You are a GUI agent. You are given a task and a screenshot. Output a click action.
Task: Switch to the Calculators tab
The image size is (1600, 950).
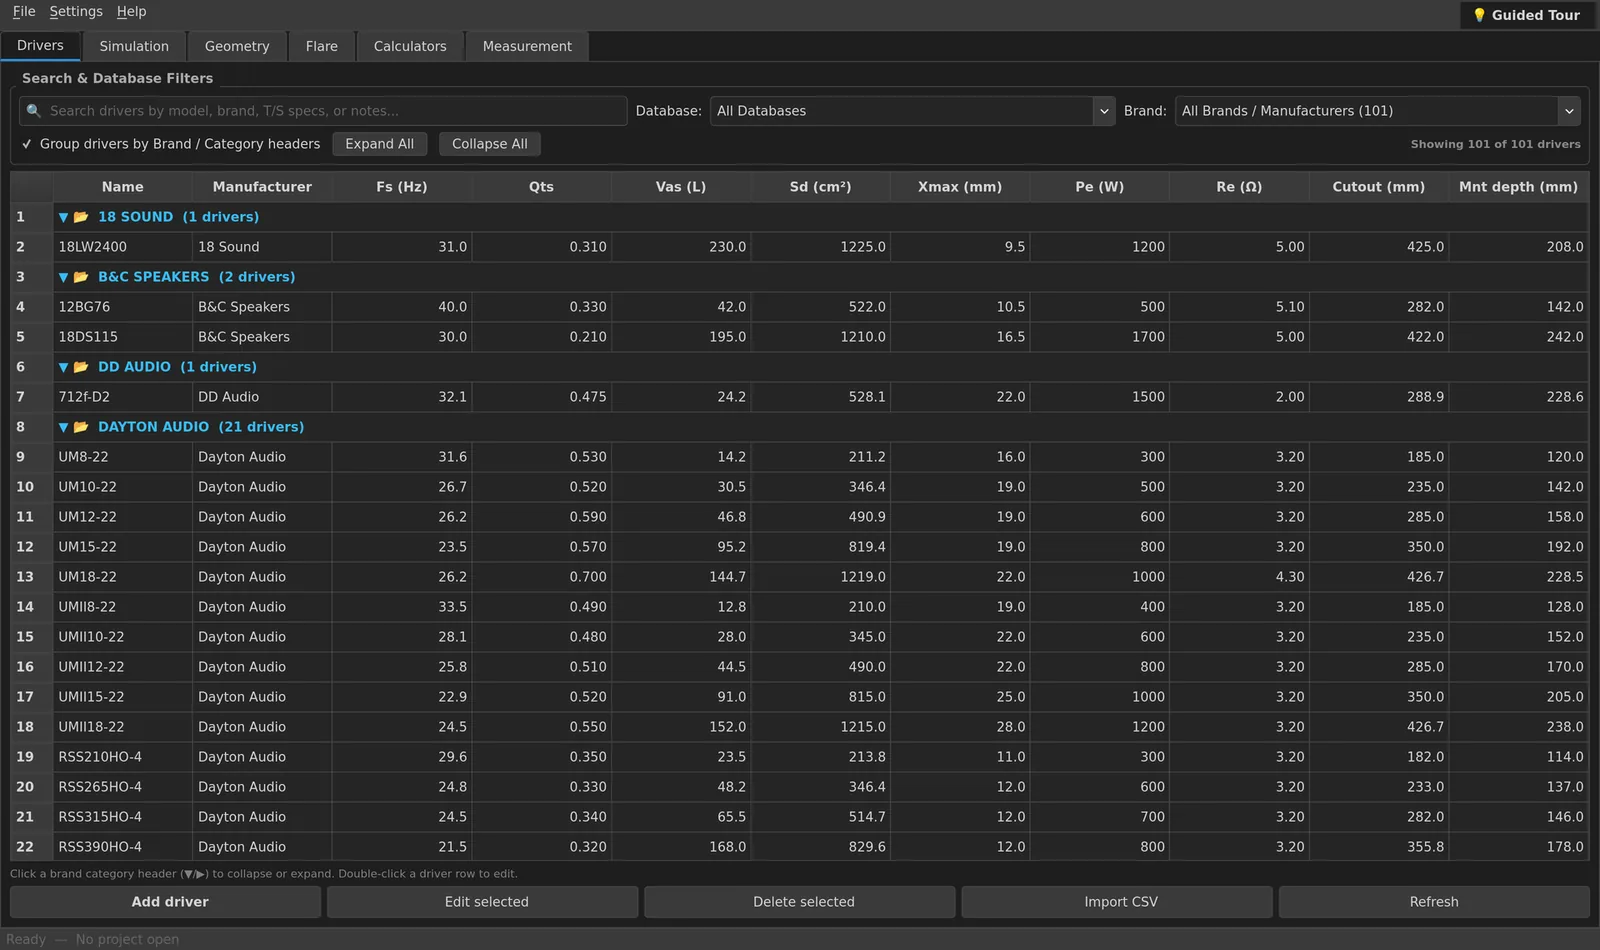coord(410,46)
